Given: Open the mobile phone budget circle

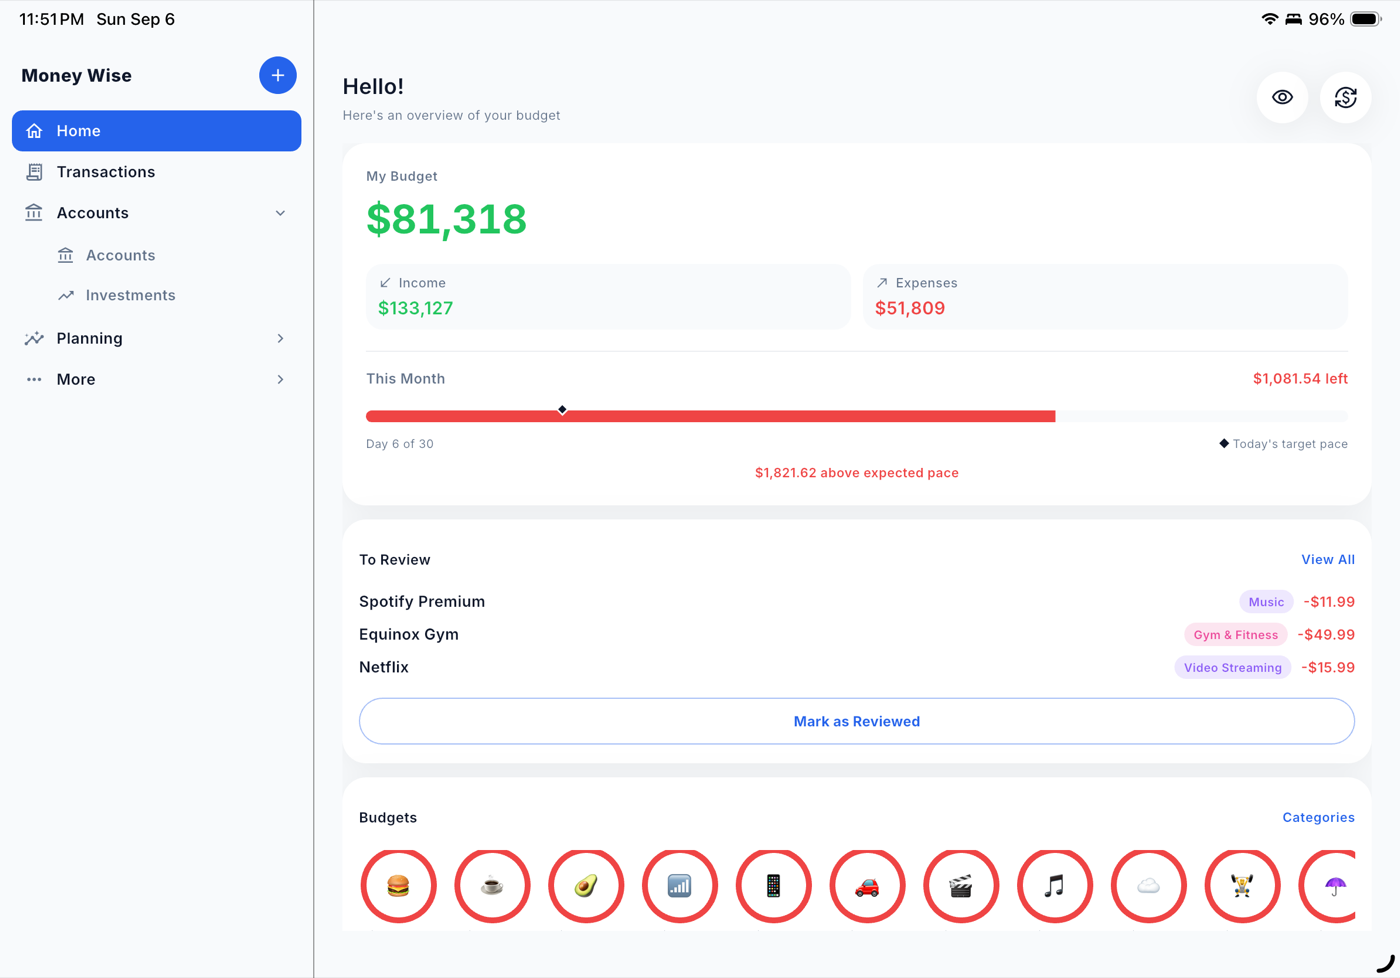Looking at the screenshot, I should coord(773,885).
